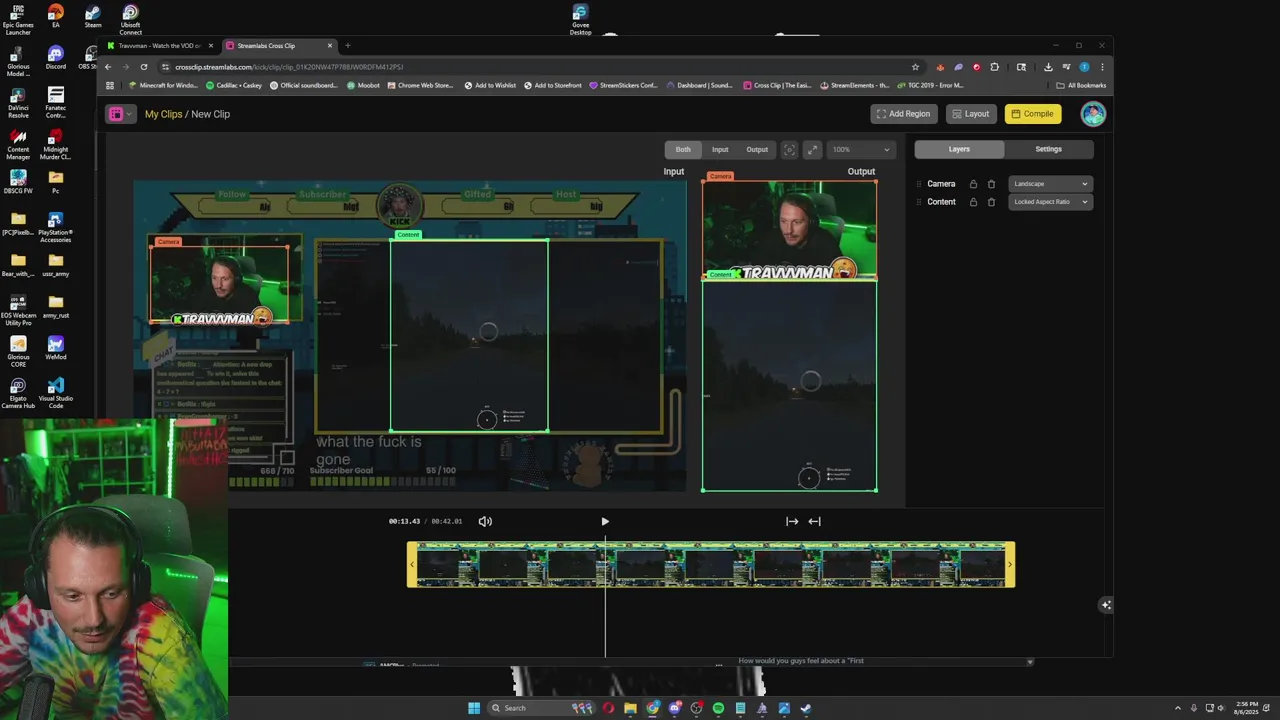Delete the Content layer
Viewport: 1280px width, 720px height.
point(991,202)
